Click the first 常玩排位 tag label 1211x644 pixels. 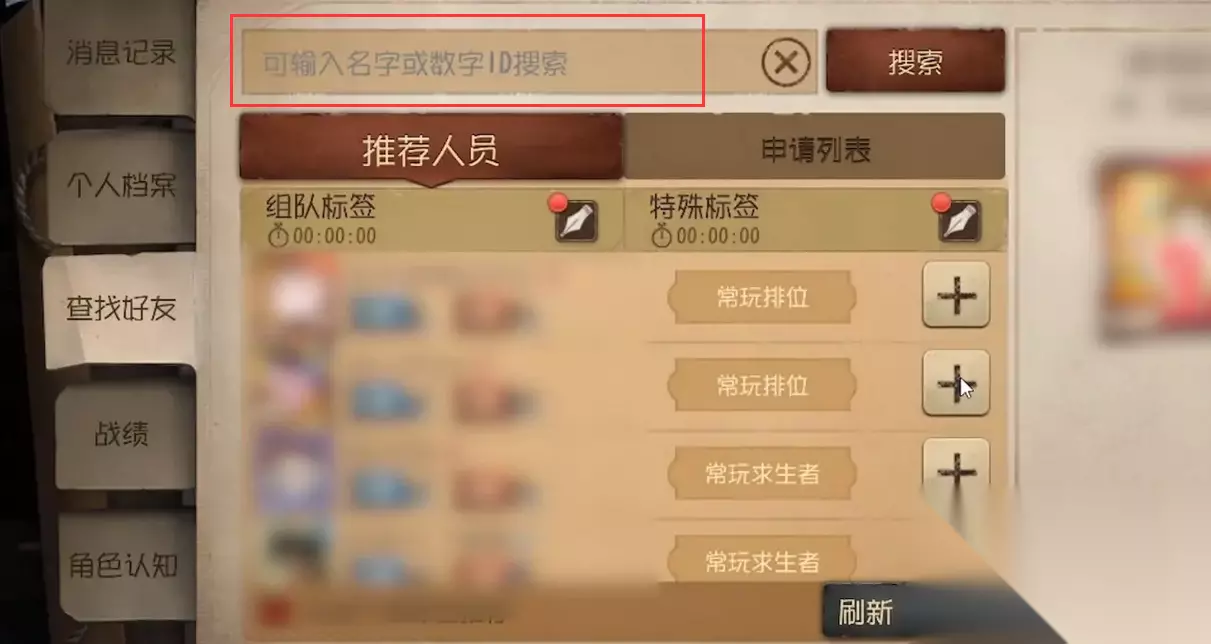[x=762, y=298]
